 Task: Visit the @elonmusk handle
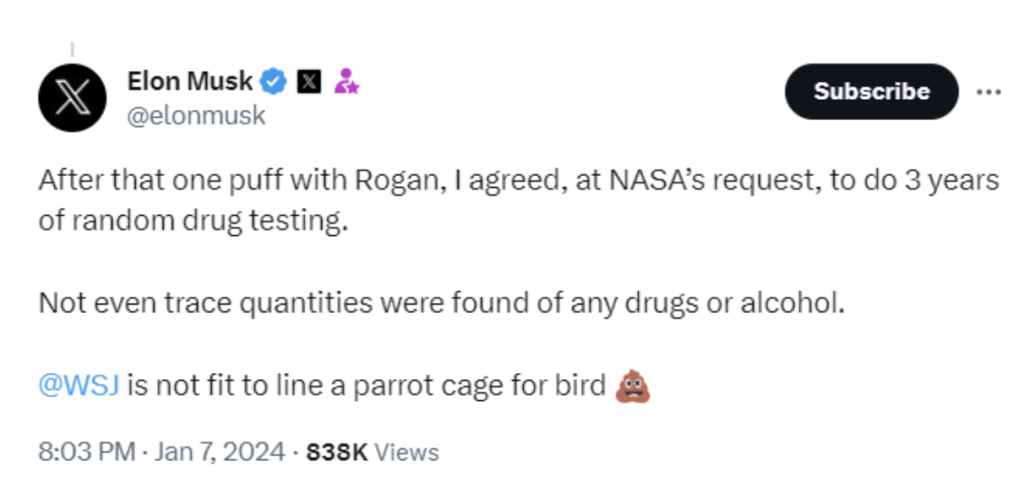tap(196, 116)
